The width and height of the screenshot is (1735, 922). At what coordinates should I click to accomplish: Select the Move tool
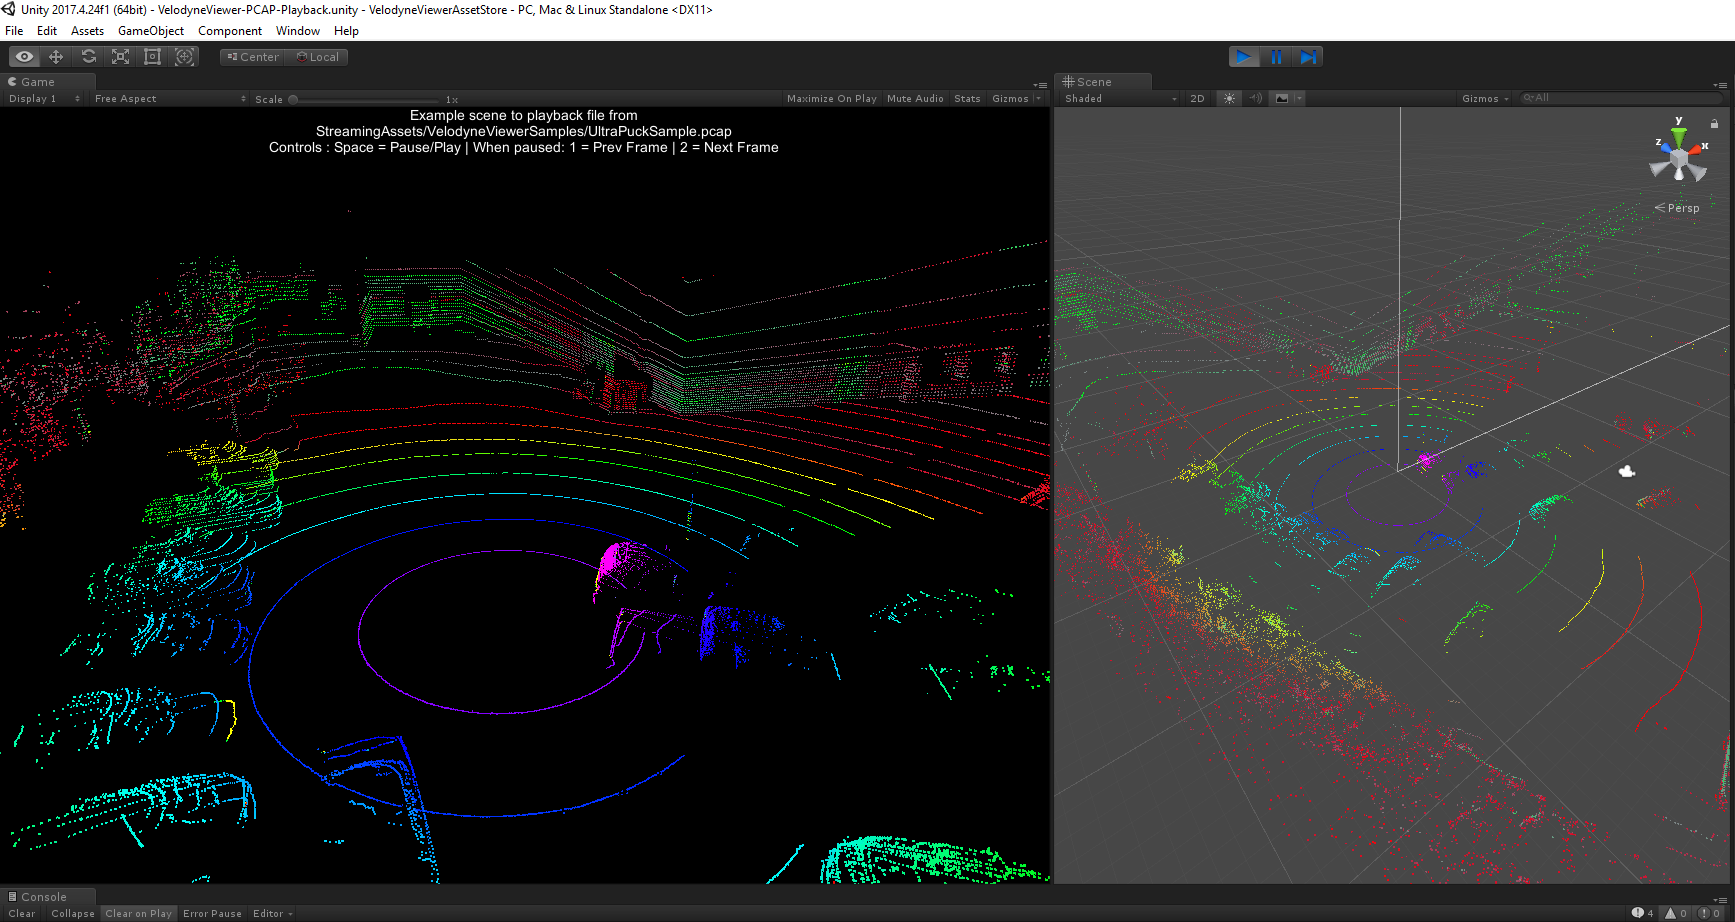(x=56, y=57)
